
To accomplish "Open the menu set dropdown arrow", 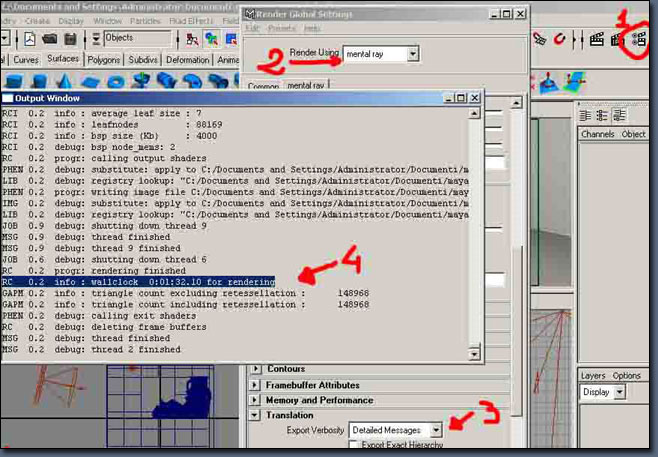I will pos(5,39).
